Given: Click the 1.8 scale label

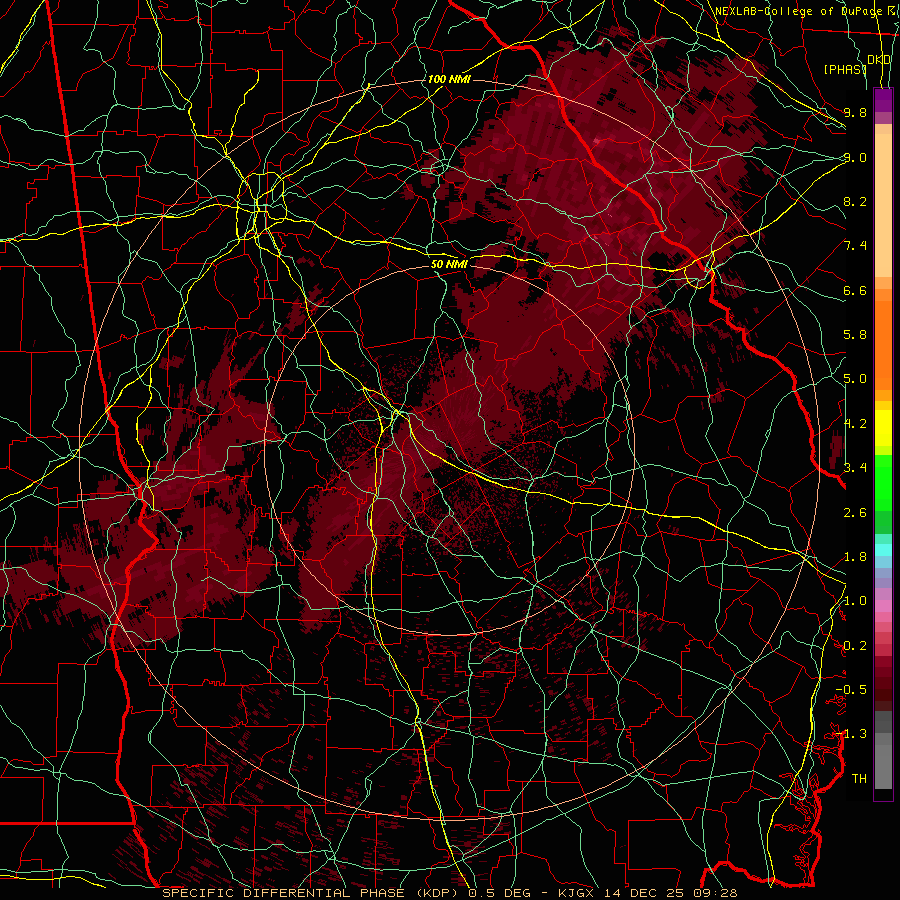Looking at the screenshot, I should tap(855, 557).
